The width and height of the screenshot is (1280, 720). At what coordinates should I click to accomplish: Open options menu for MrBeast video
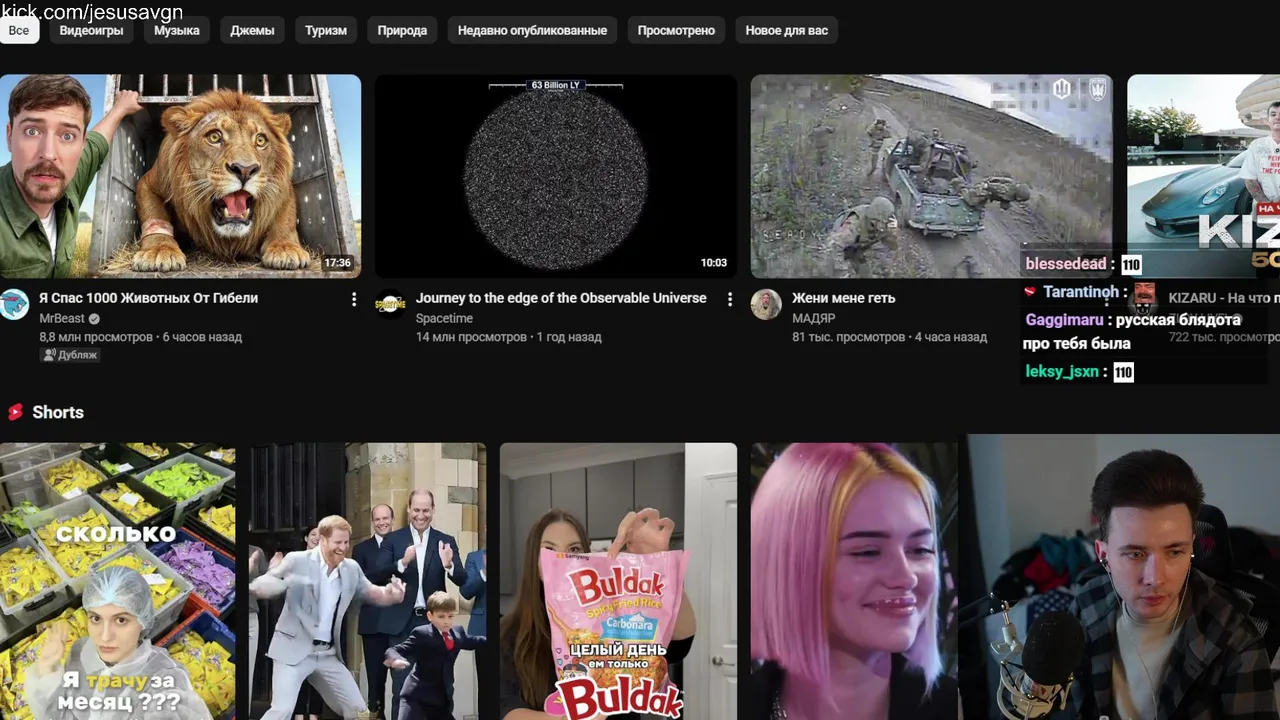[x=354, y=299]
